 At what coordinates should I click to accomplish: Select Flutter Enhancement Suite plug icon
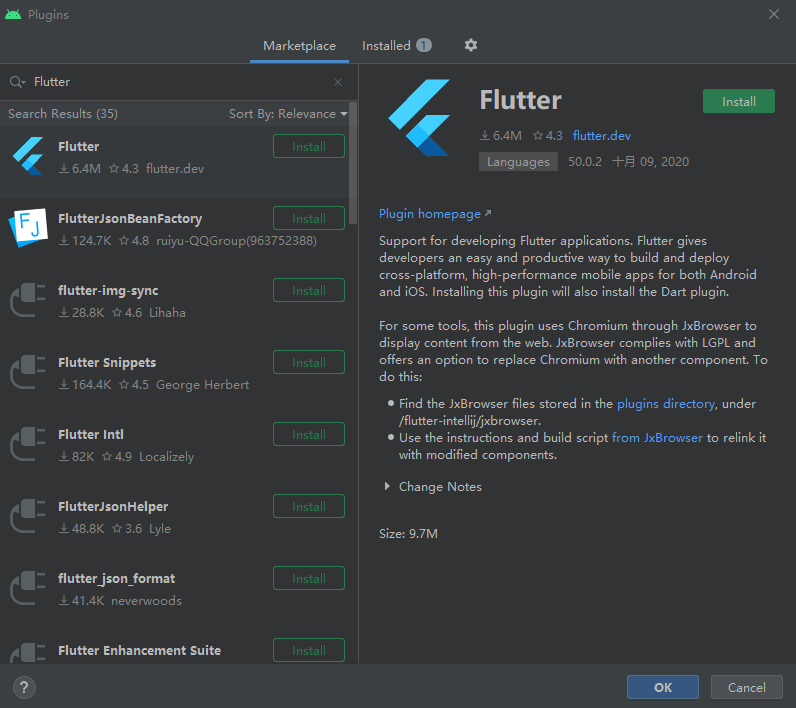coord(28,653)
